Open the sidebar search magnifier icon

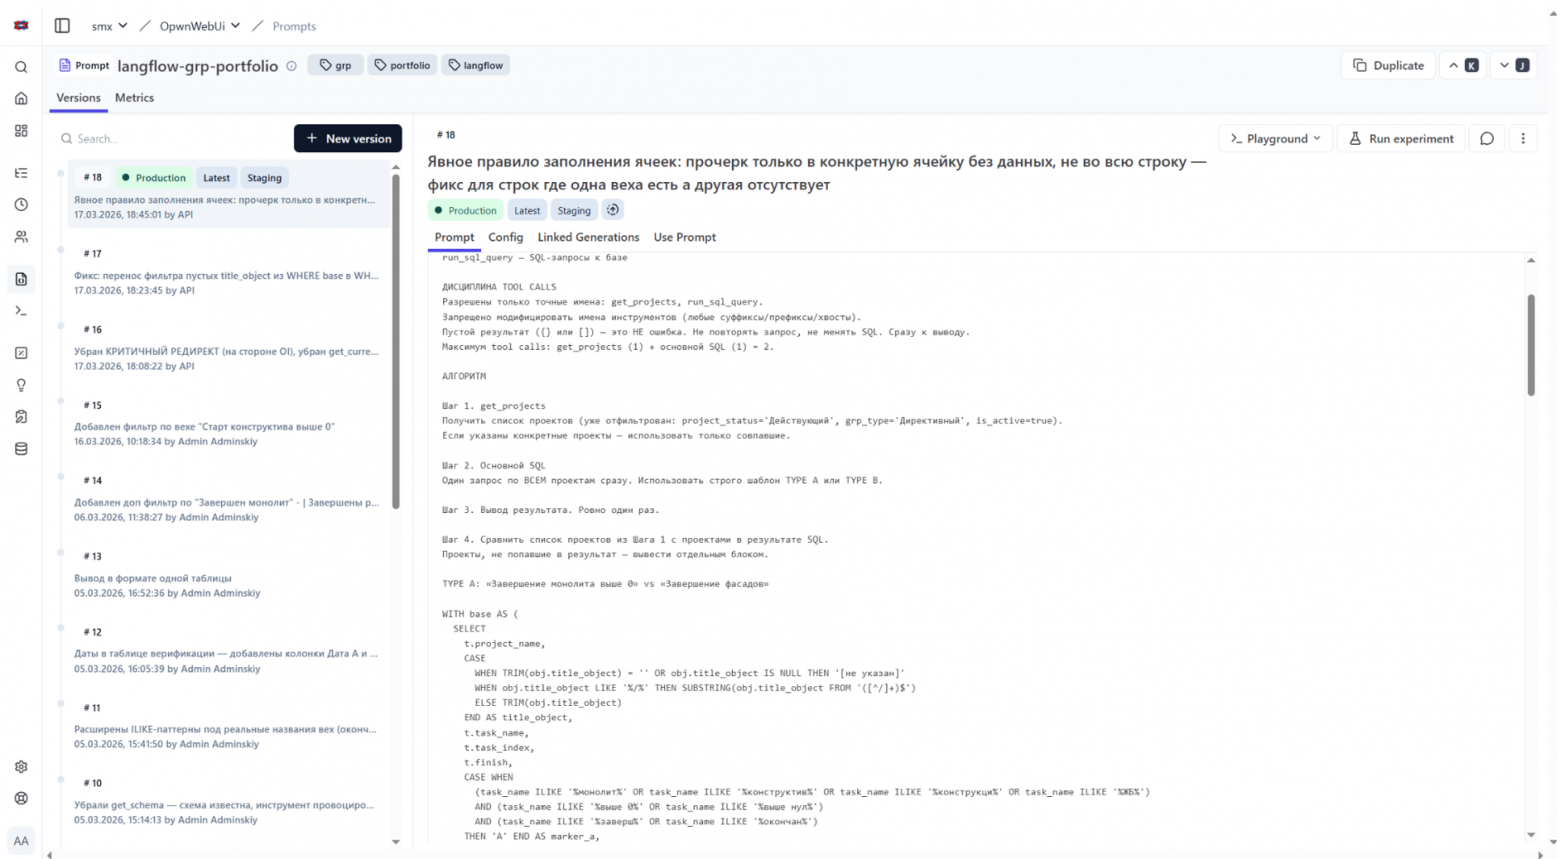pos(21,67)
